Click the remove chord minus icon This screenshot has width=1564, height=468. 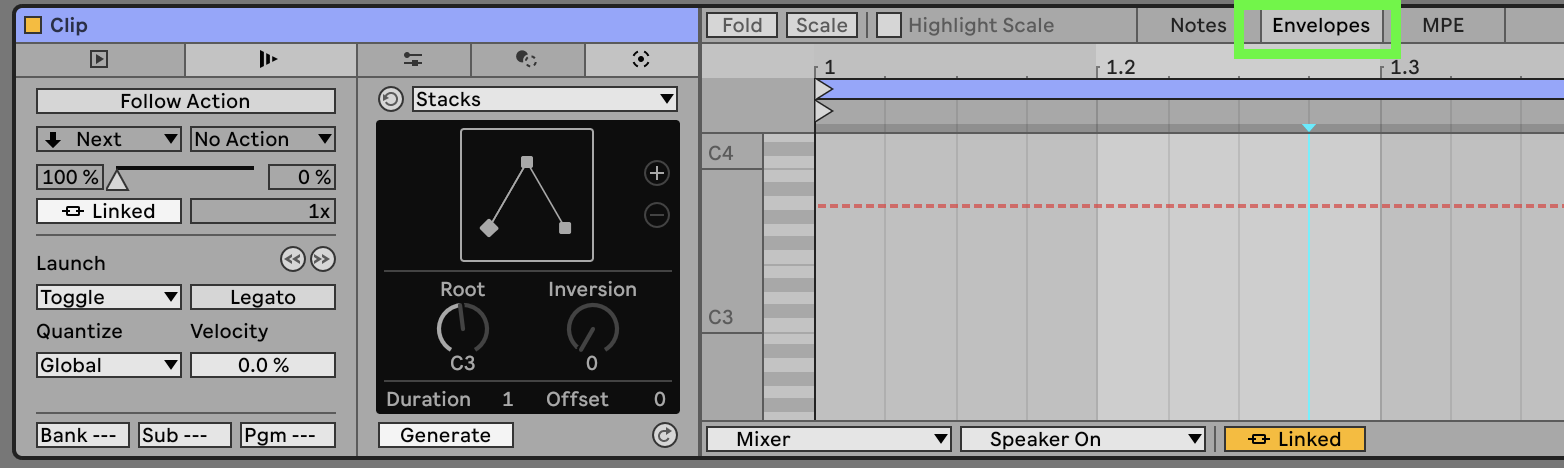pyautogui.click(x=656, y=215)
